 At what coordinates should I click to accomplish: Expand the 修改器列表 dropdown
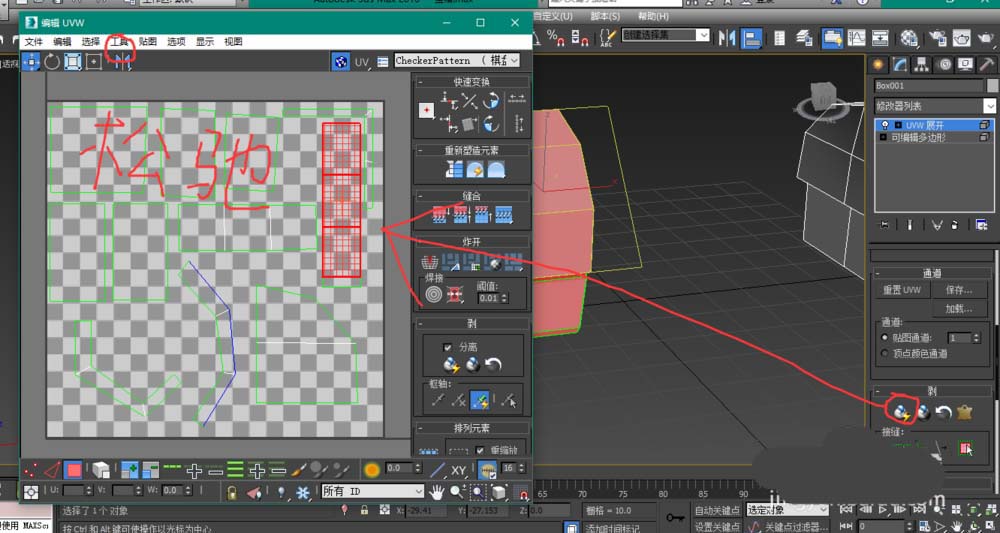[935, 106]
